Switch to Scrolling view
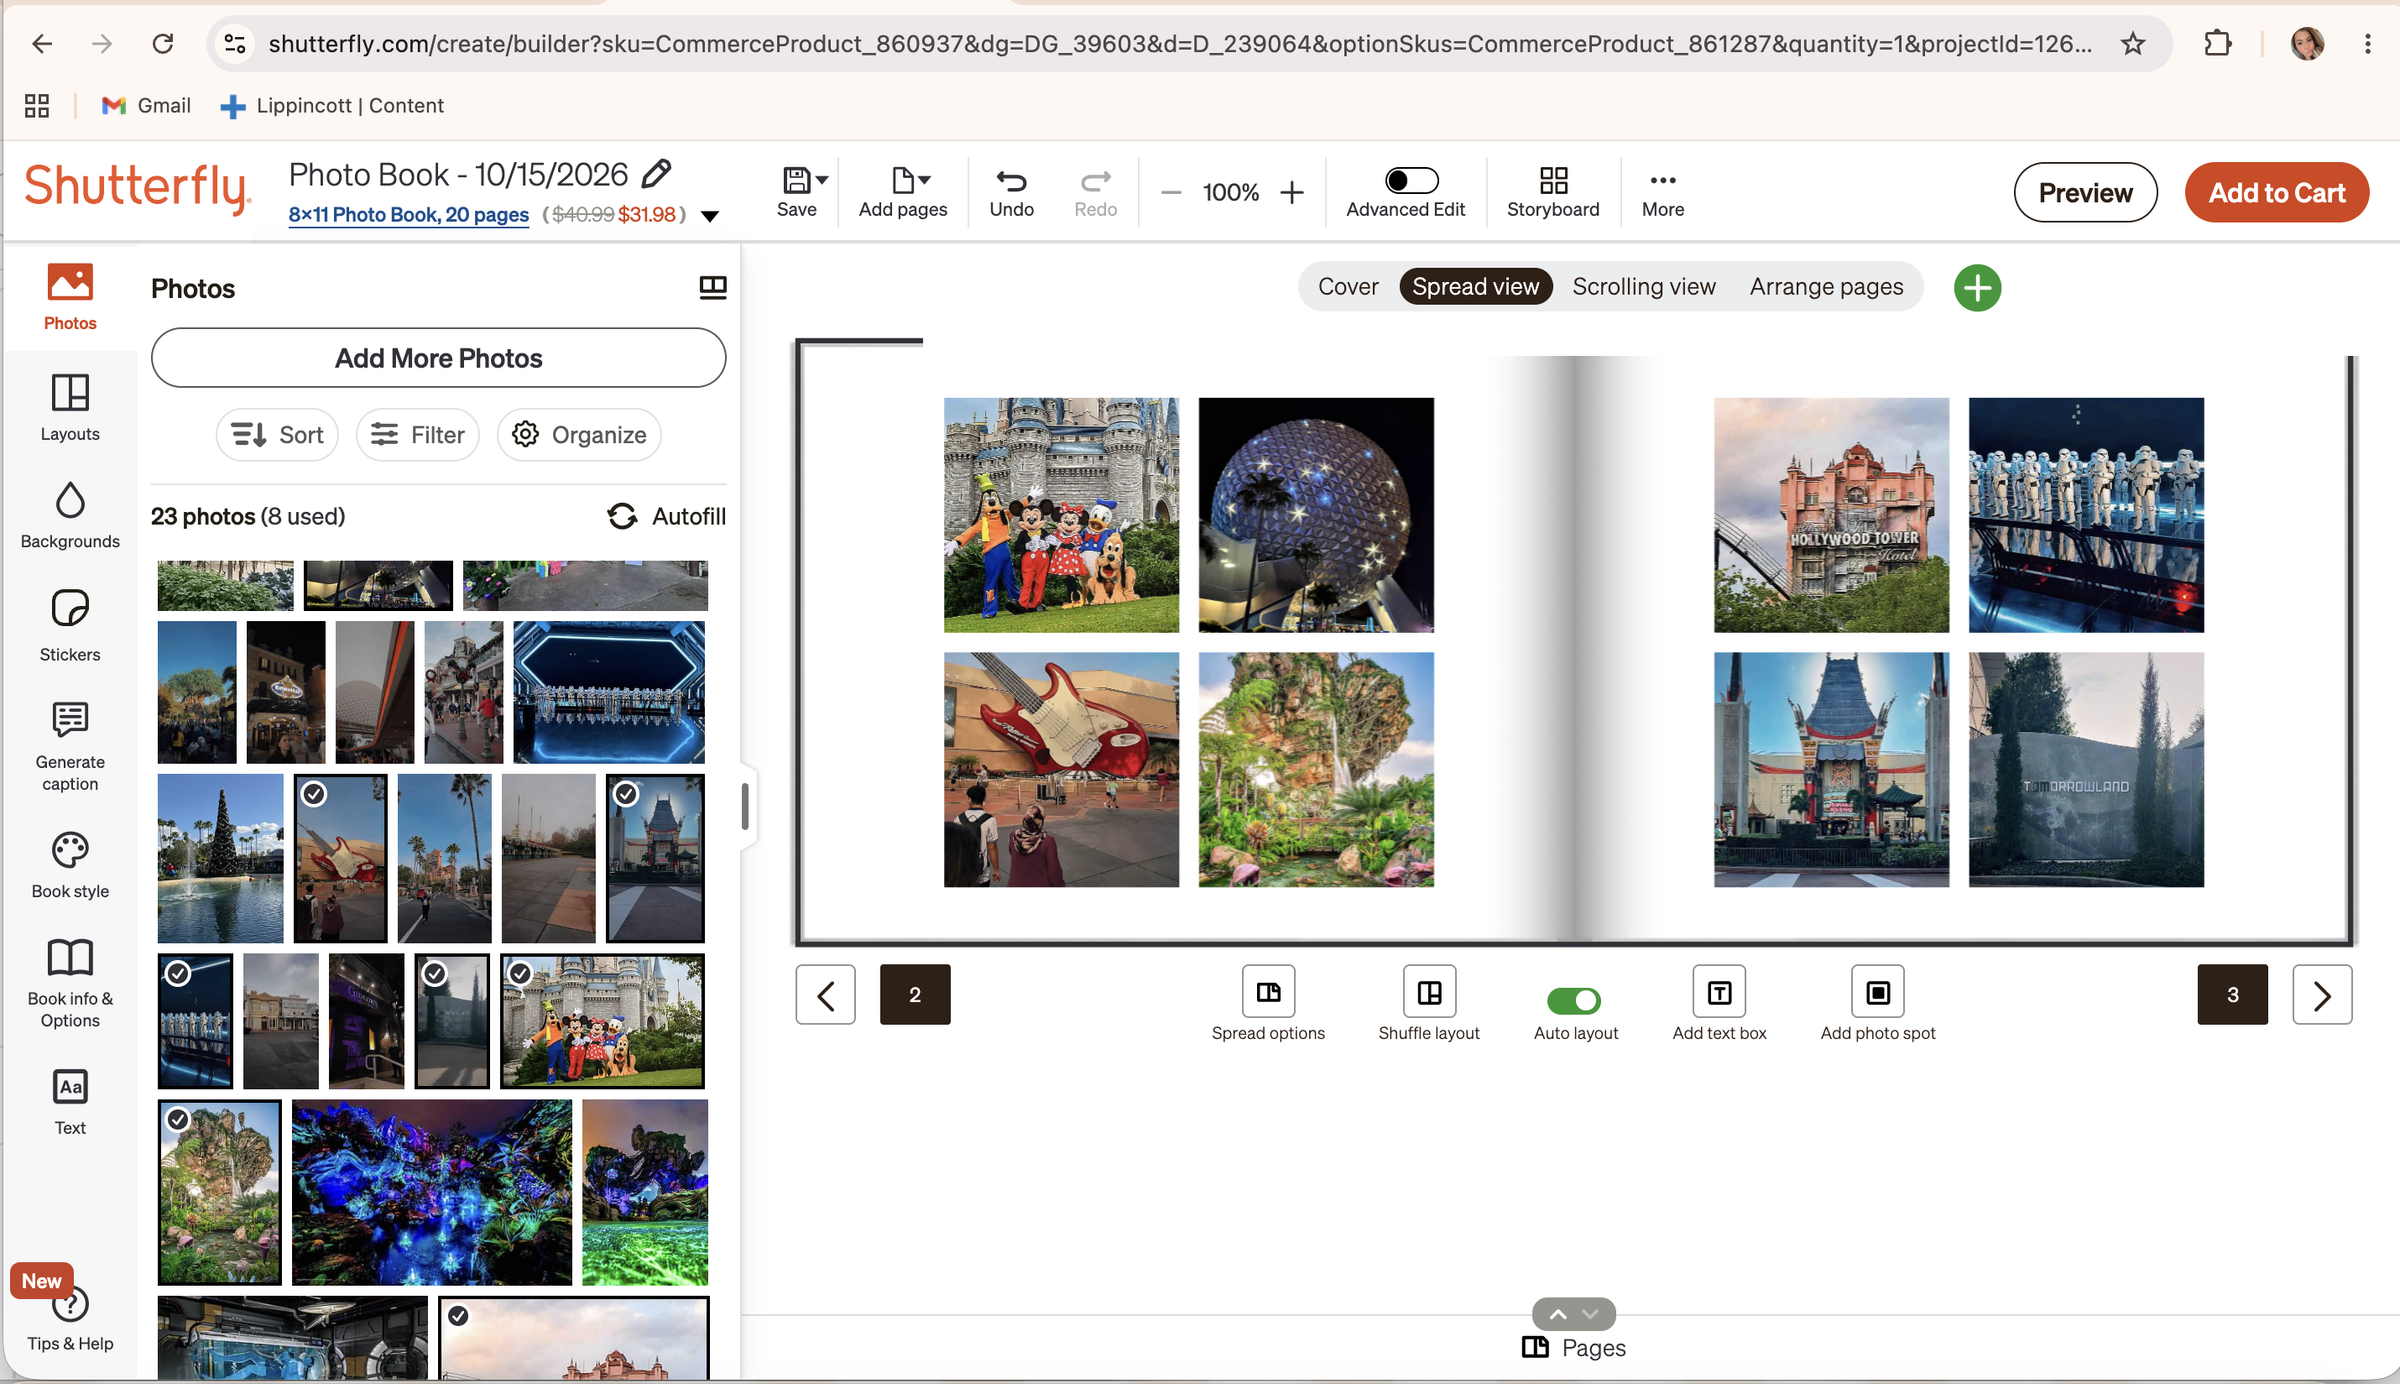The width and height of the screenshot is (2400, 1384). 1644,287
